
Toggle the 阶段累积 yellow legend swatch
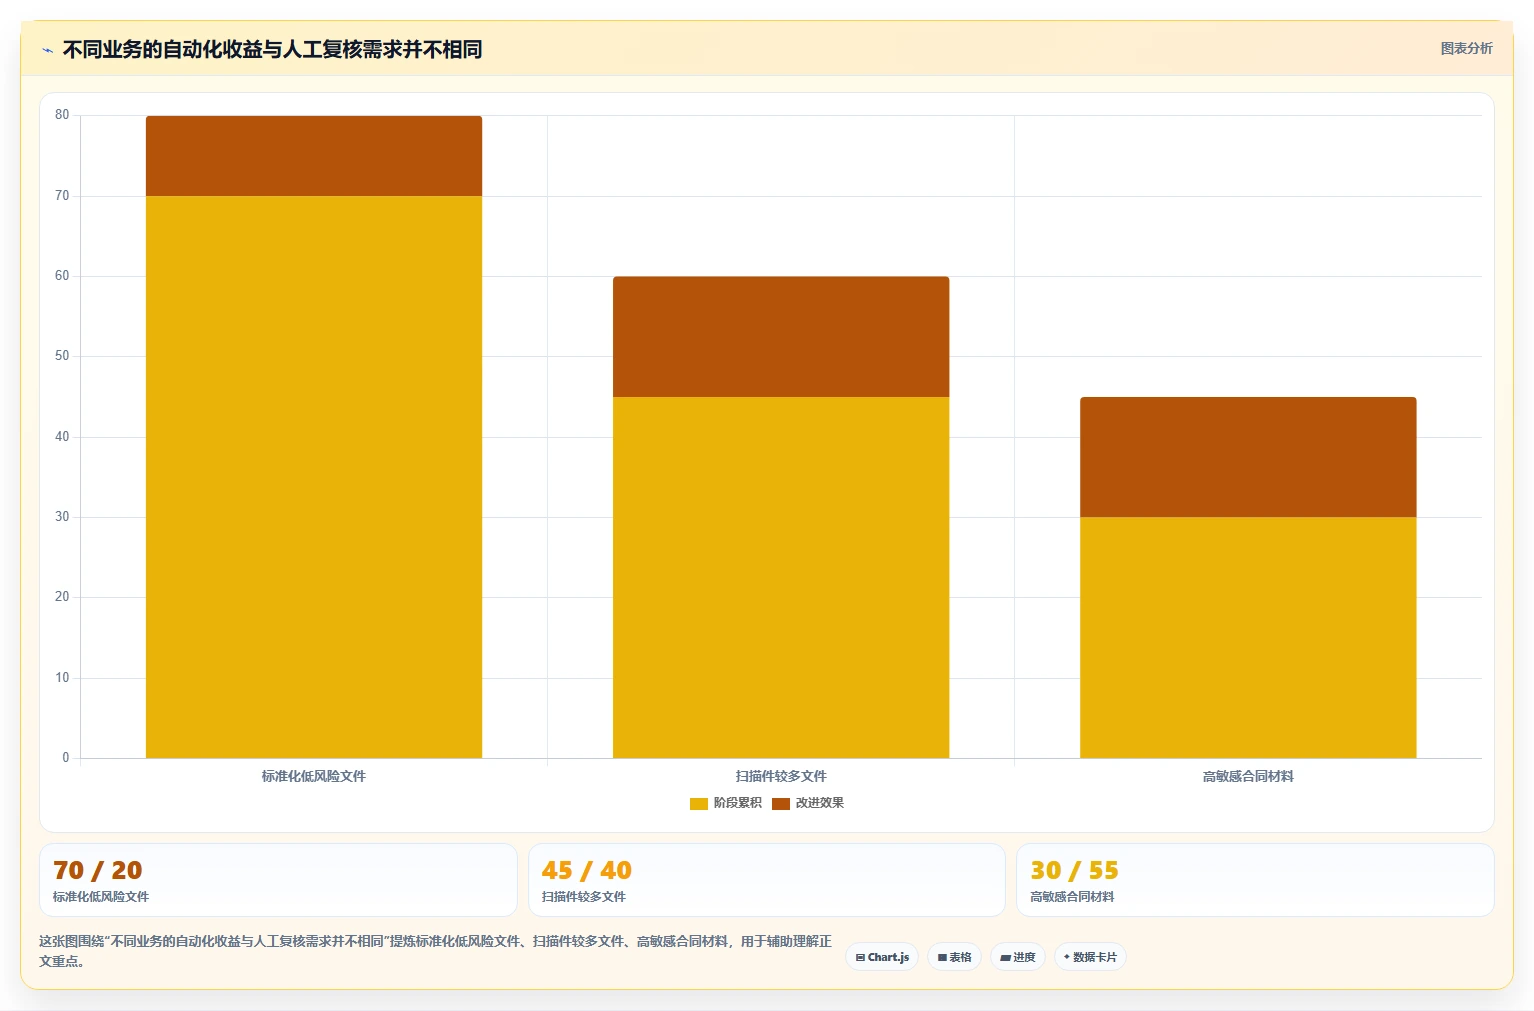tap(699, 803)
